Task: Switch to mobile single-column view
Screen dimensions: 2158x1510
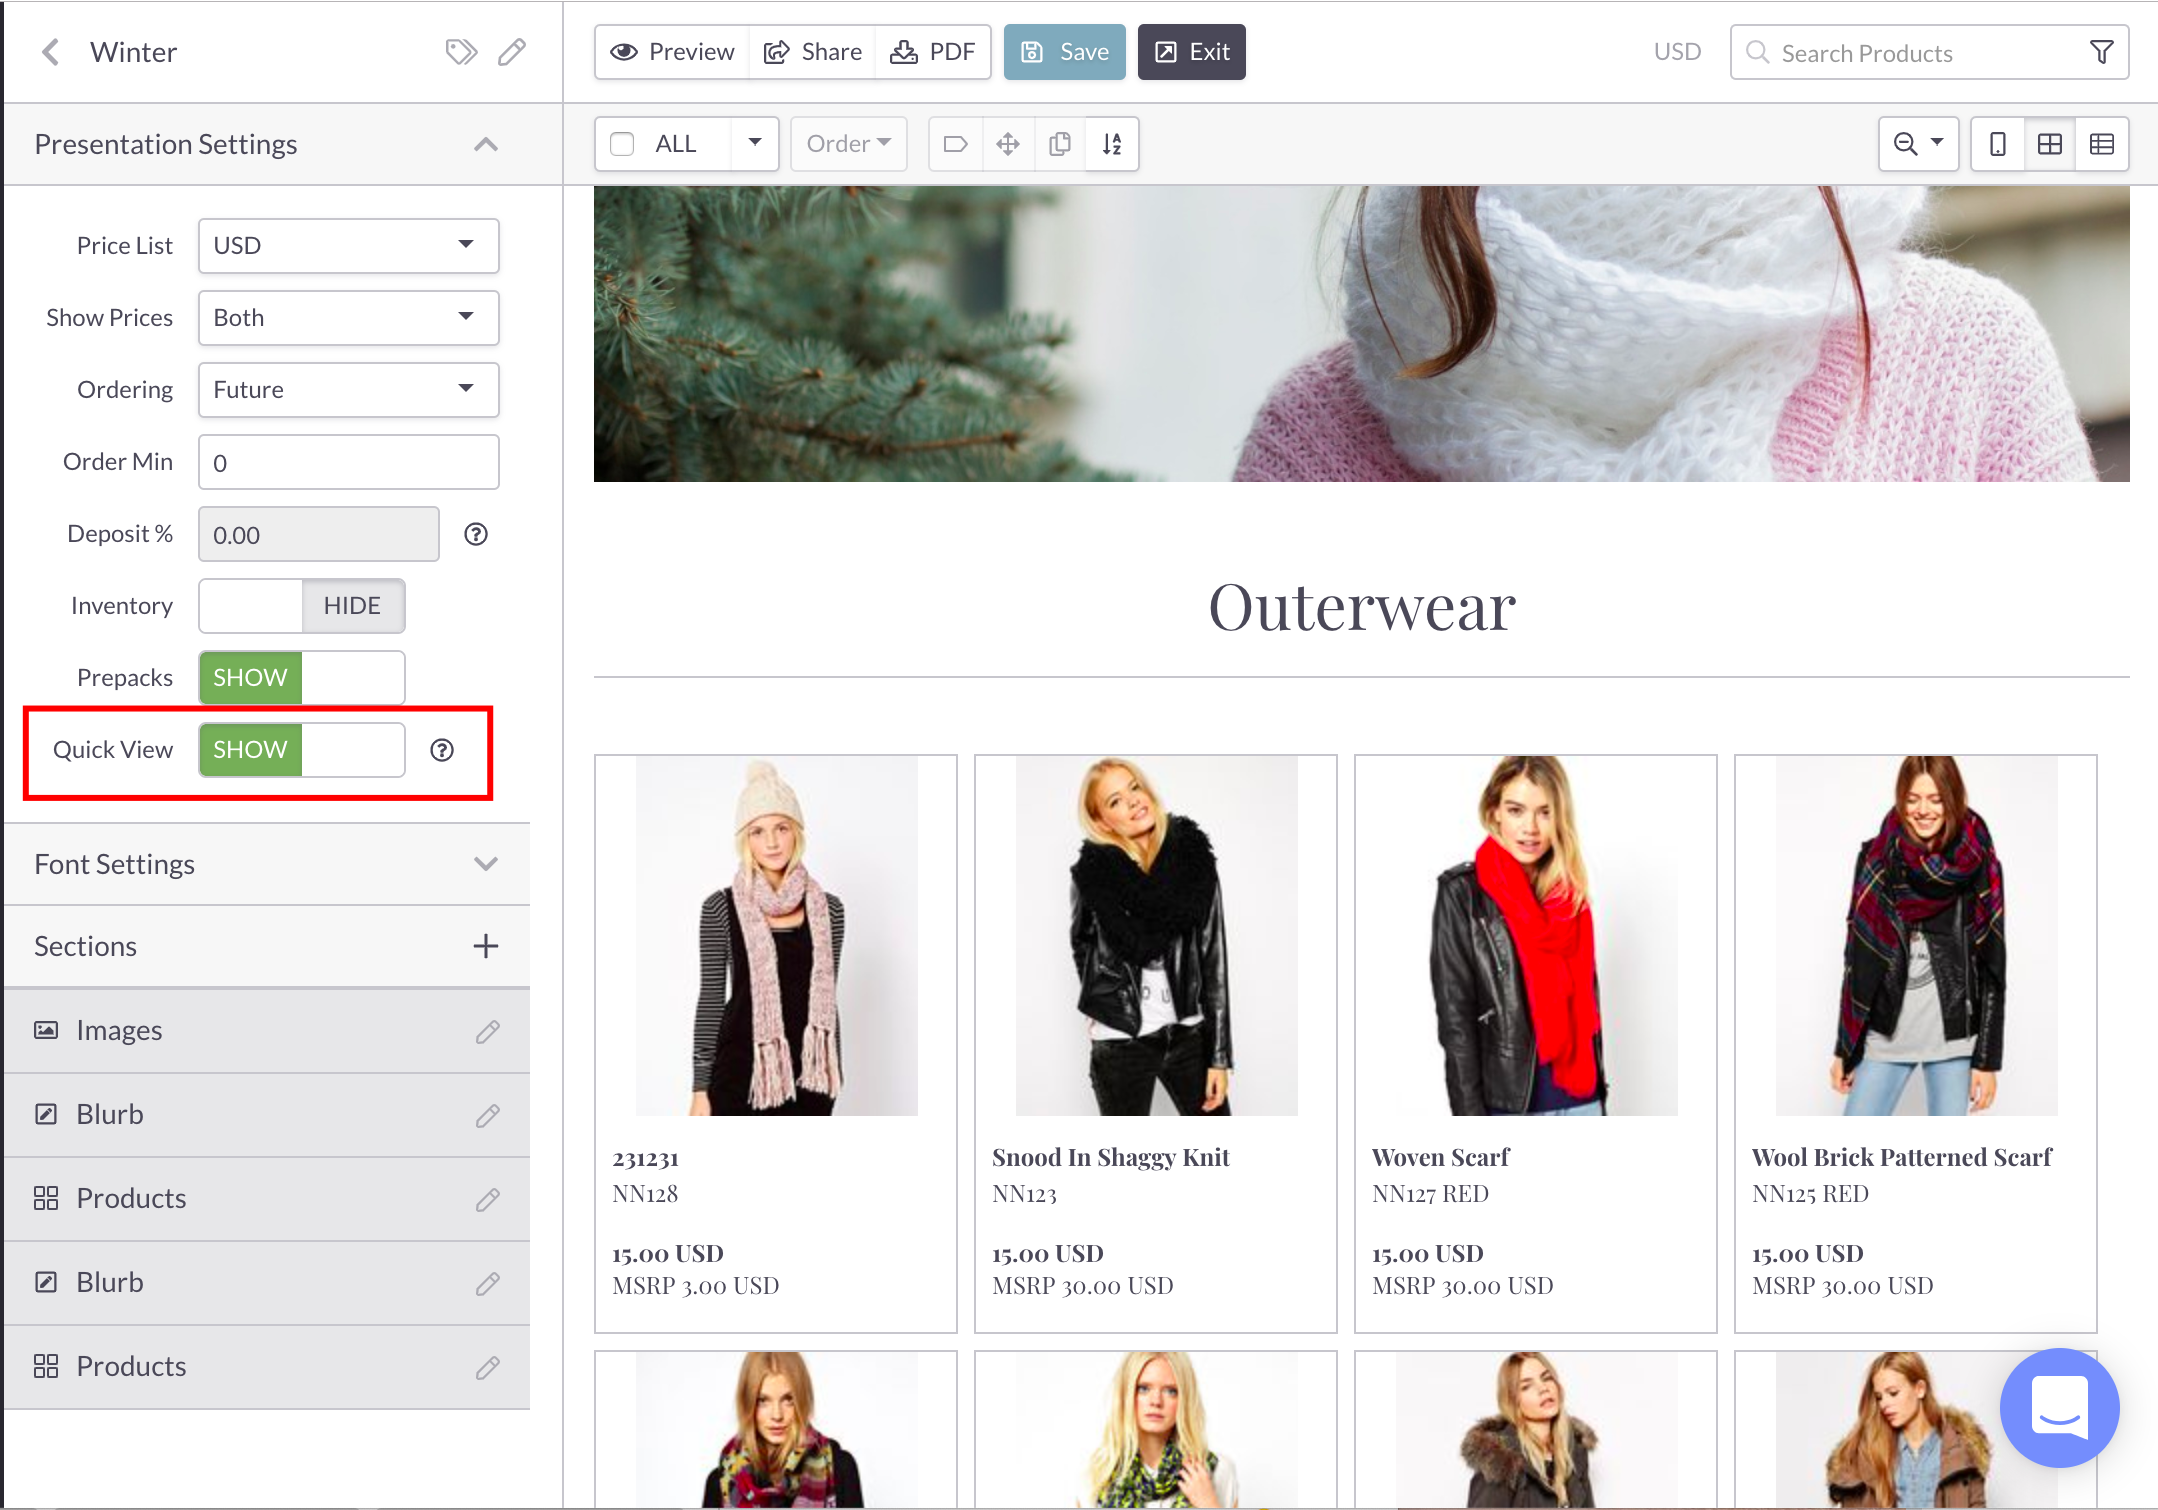Action: pos(1997,144)
